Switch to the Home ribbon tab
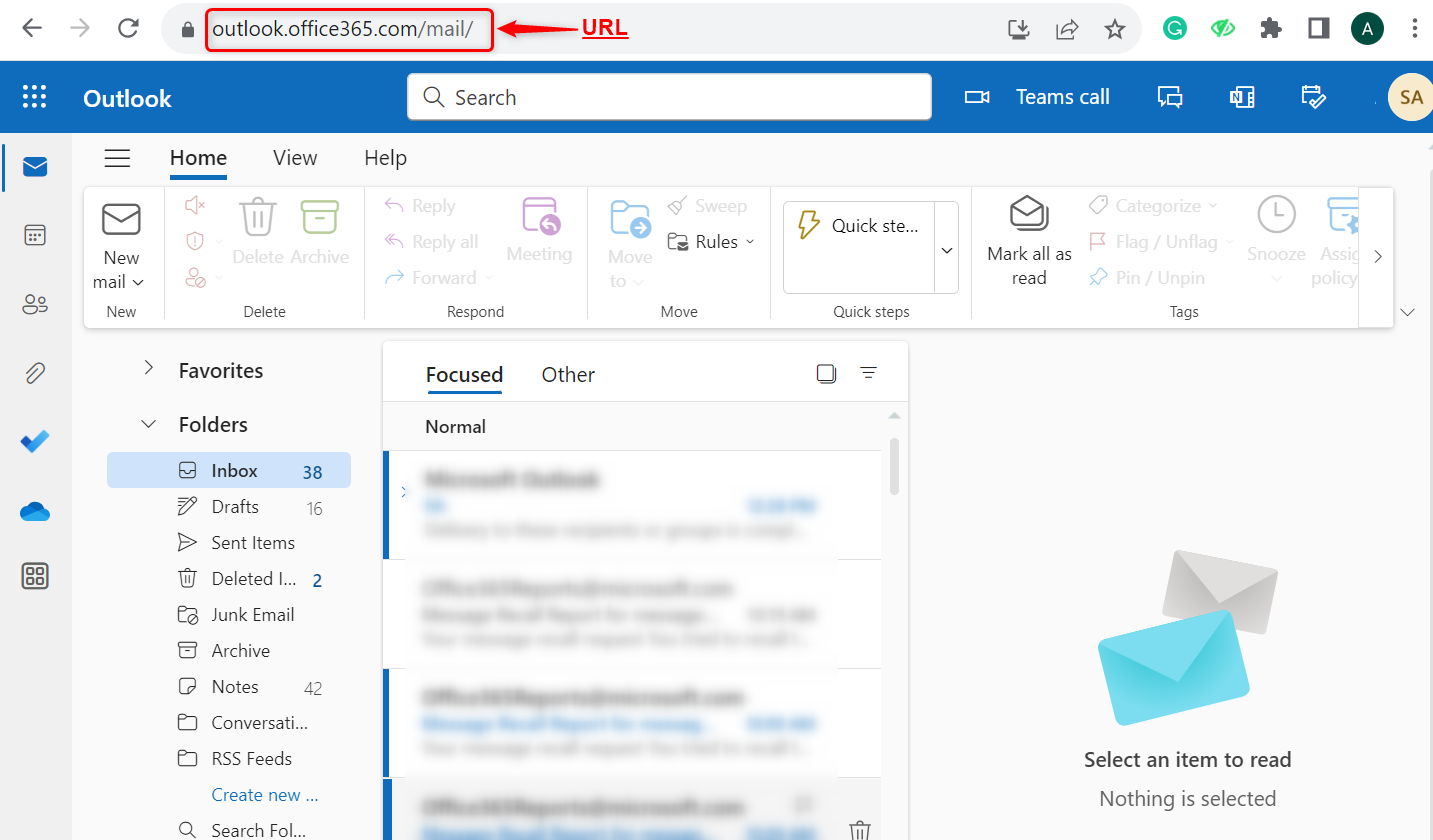 (x=198, y=158)
